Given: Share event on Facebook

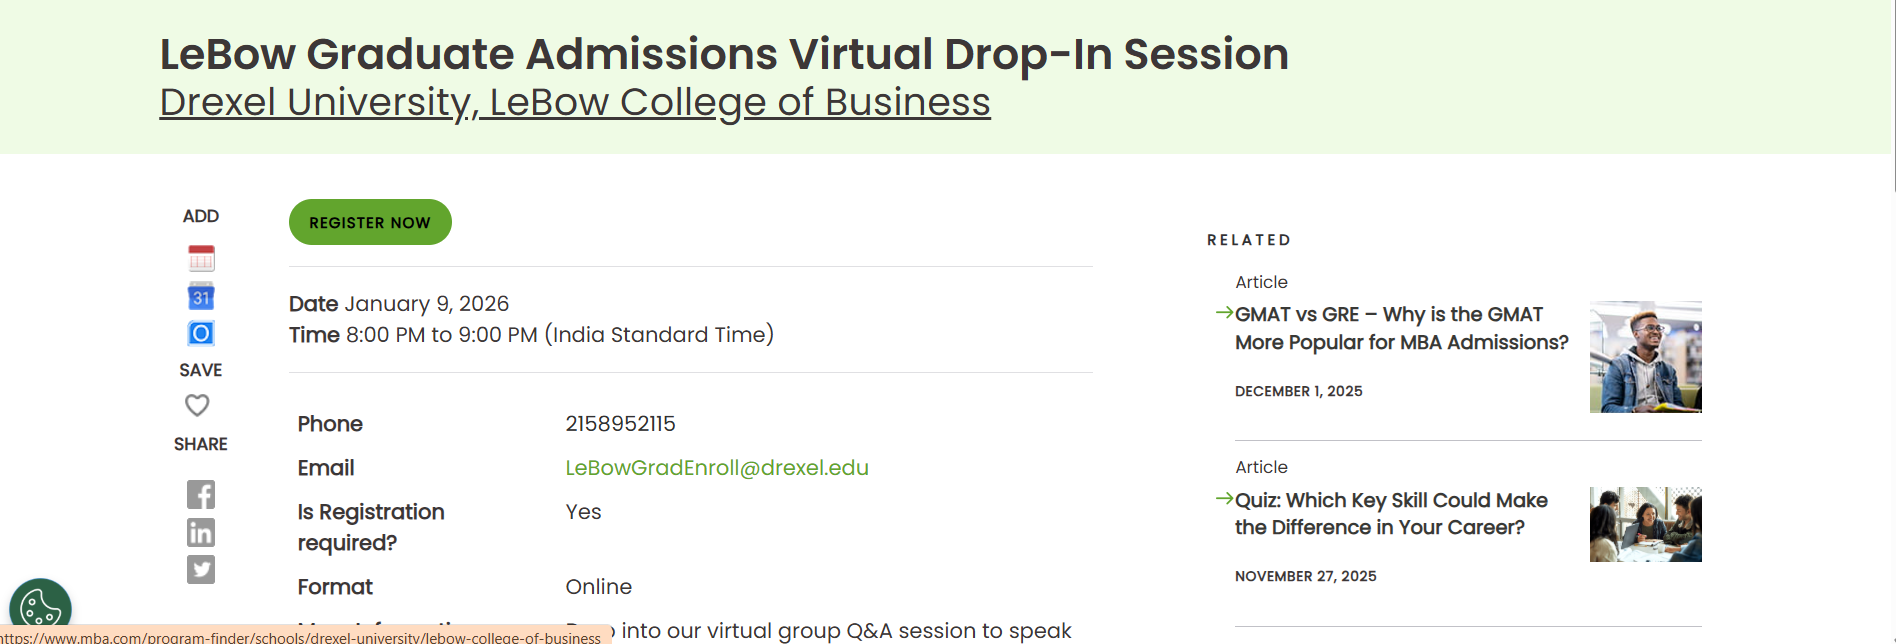Looking at the screenshot, I should (201, 494).
